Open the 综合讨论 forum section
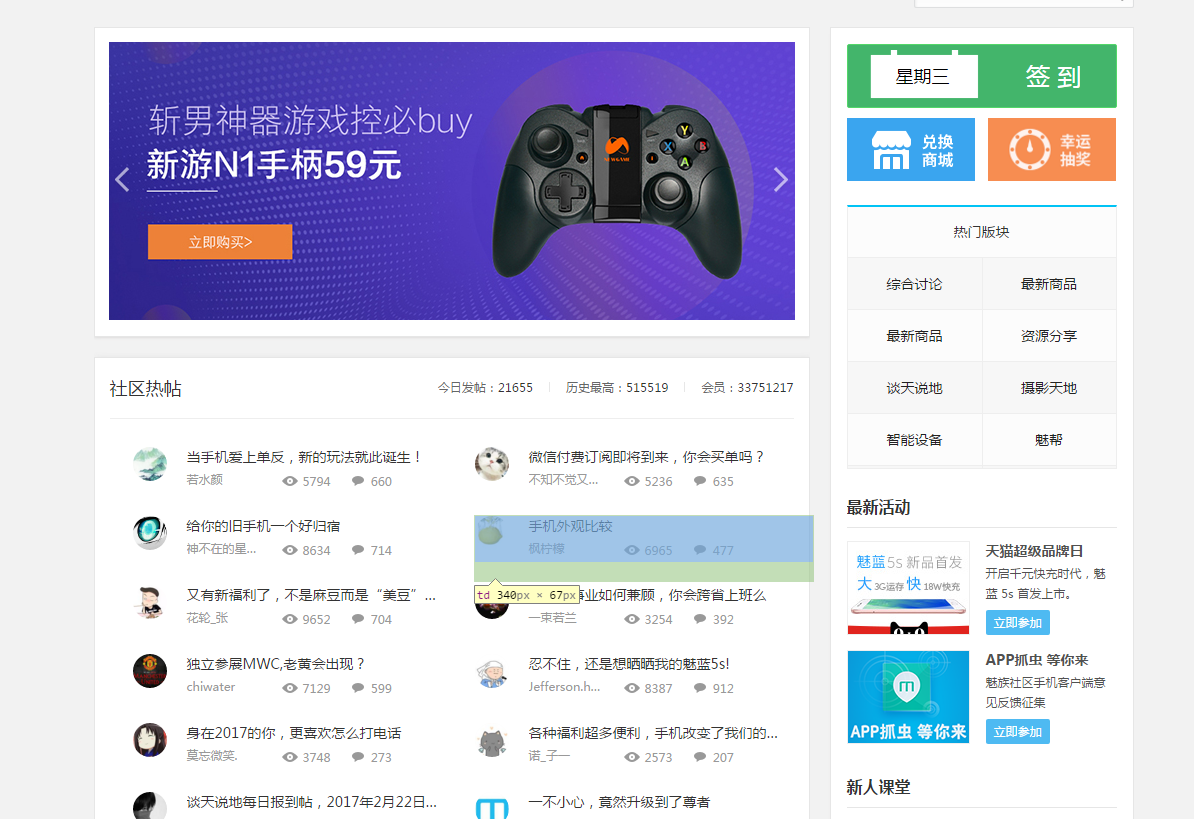Viewport: 1194px width, 819px height. (914, 284)
